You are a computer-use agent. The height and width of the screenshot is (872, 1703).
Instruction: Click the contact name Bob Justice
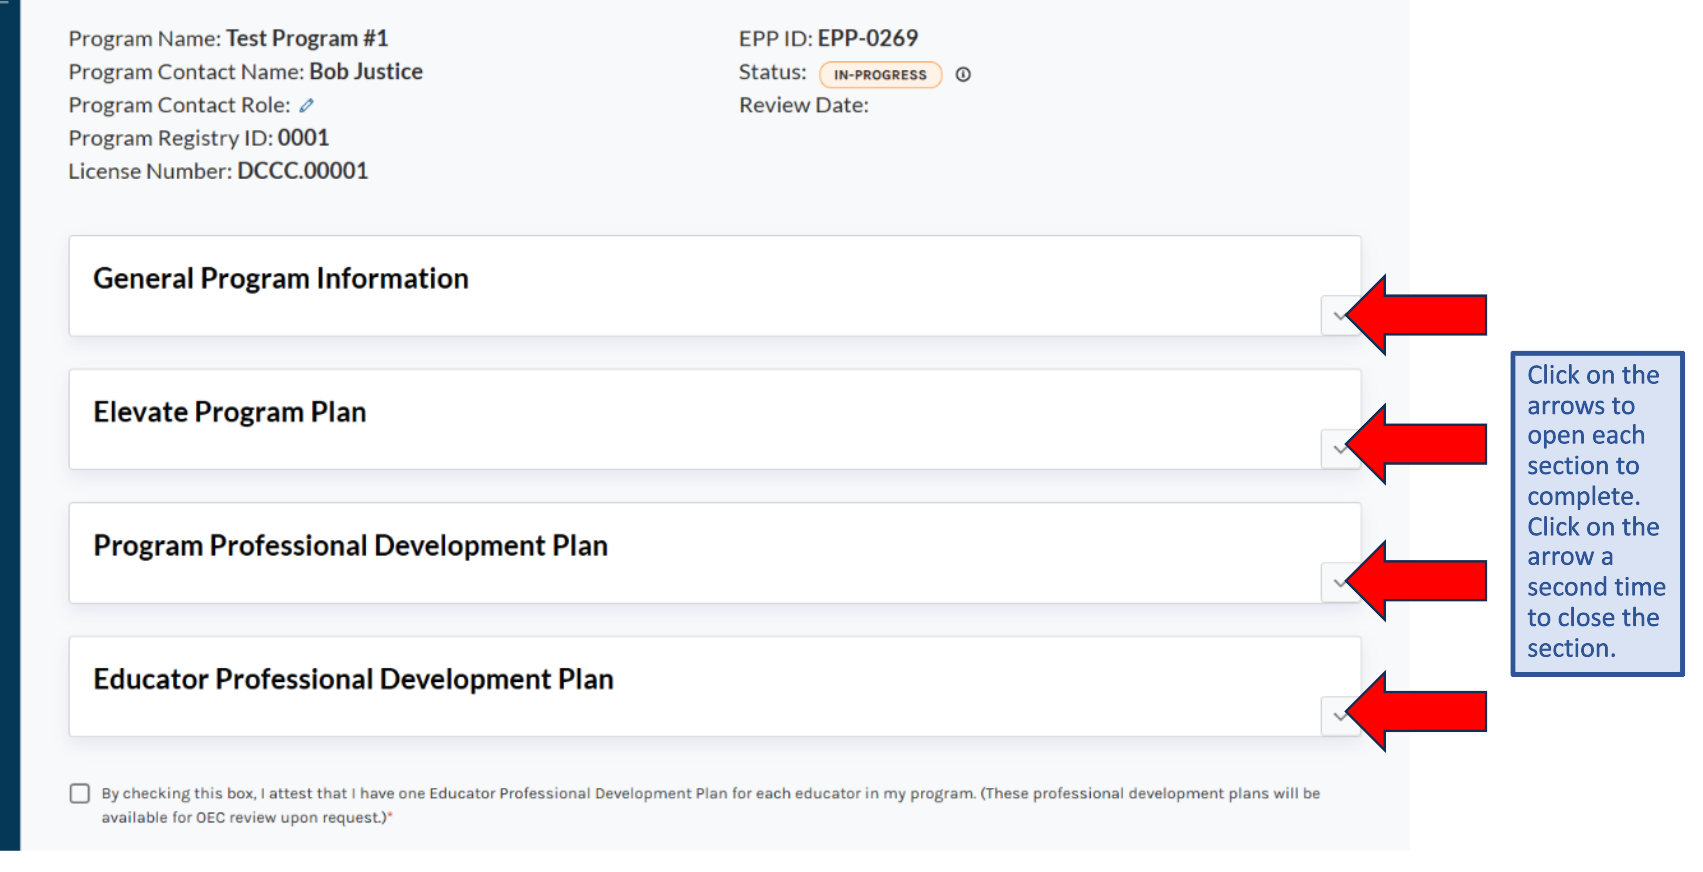[366, 72]
